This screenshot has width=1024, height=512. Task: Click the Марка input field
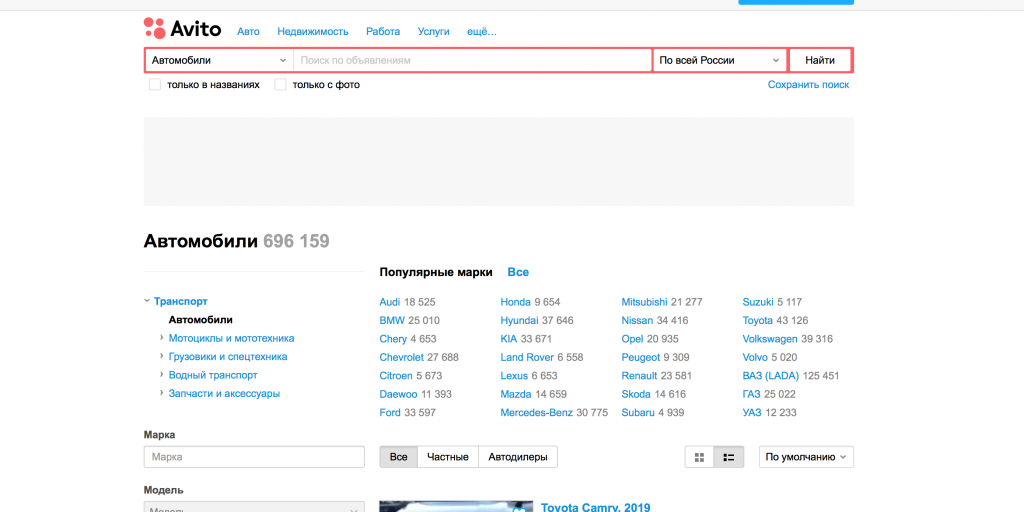tap(254, 457)
